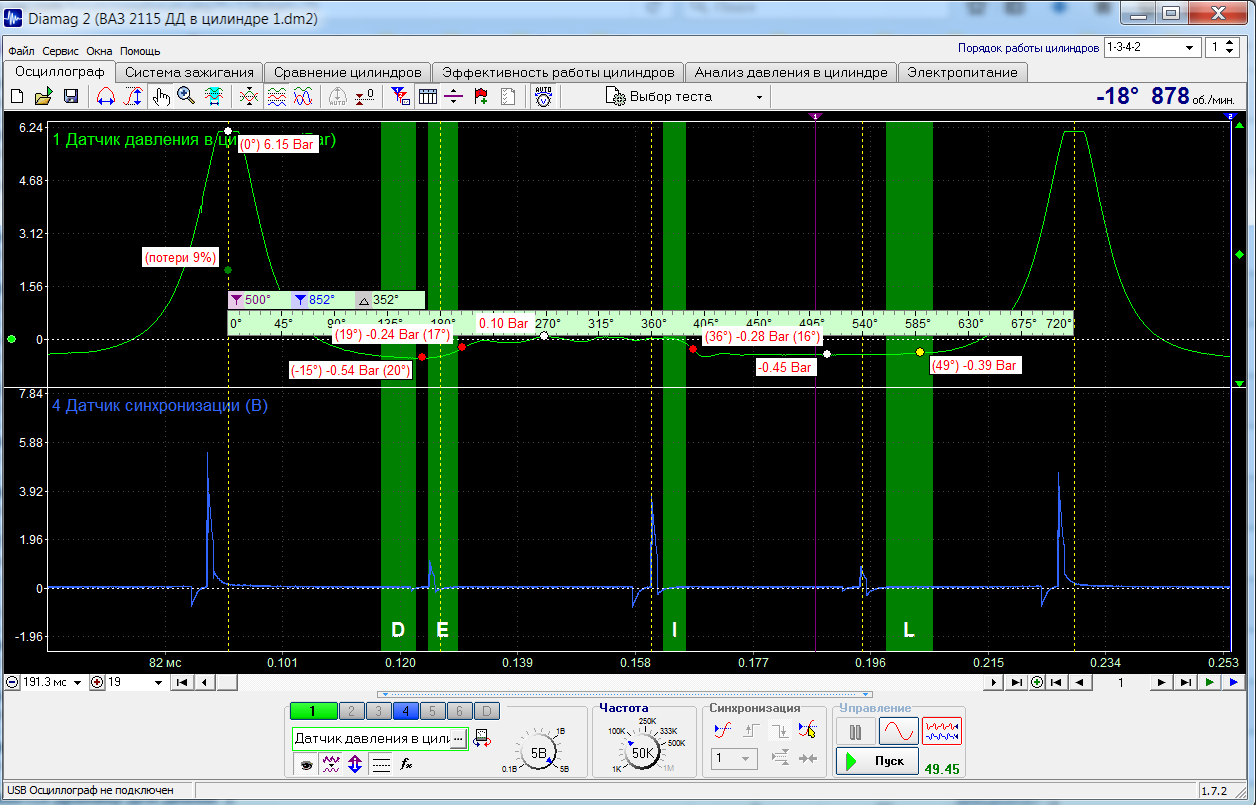Open the checklist report icon
The image size is (1256, 805).
coord(508,96)
